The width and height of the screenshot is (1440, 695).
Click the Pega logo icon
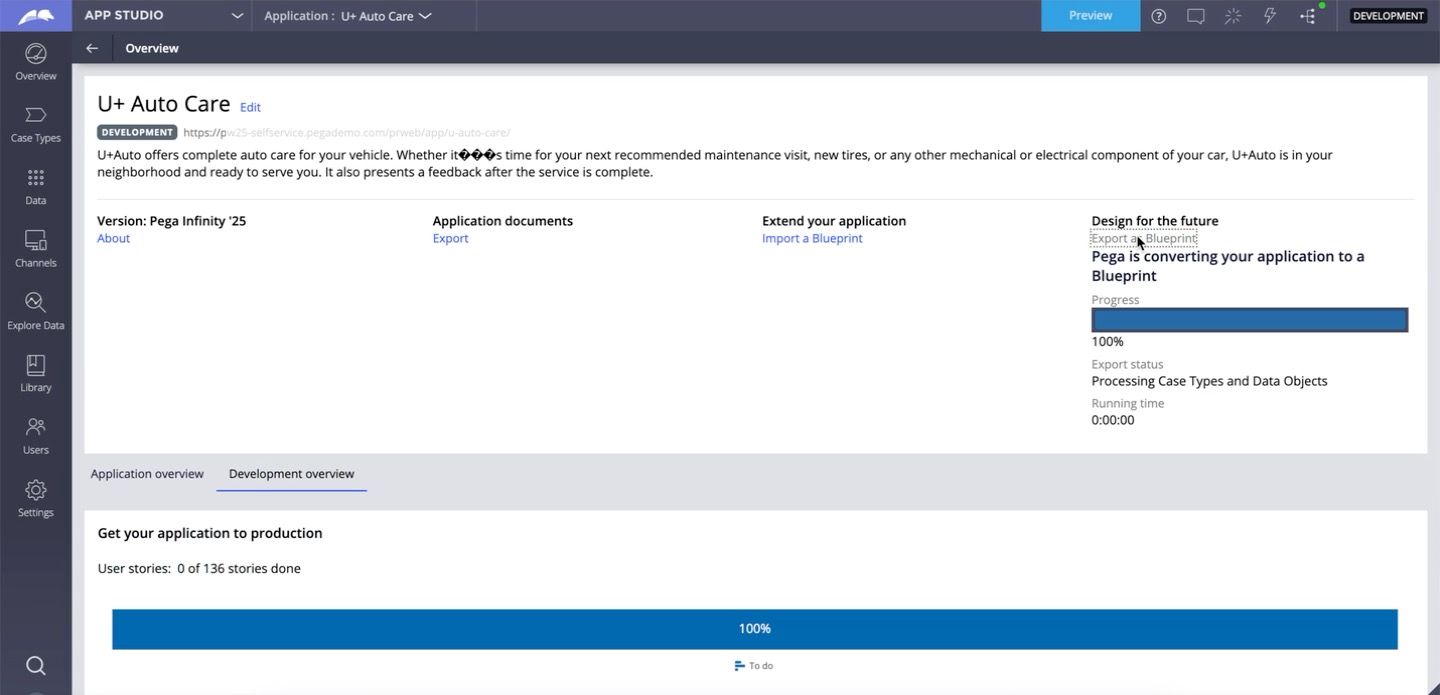[35, 16]
